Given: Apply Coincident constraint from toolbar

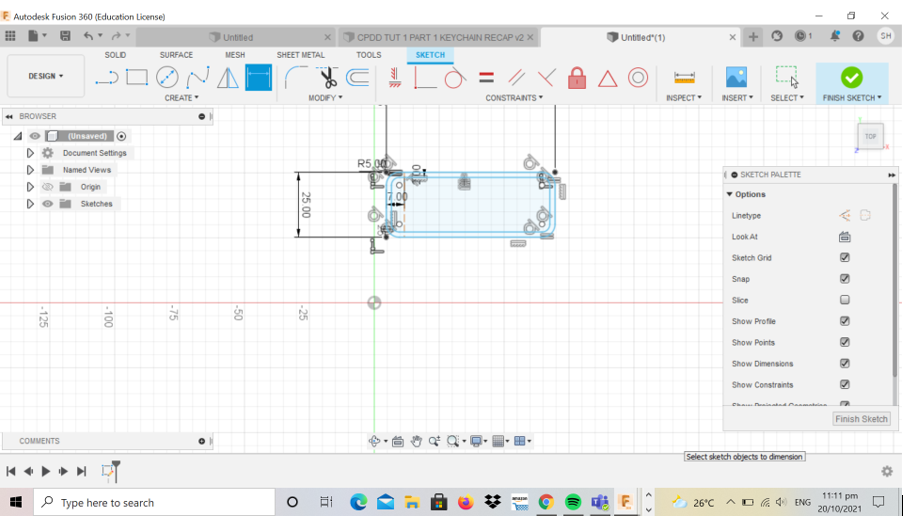Looking at the screenshot, I should (424, 77).
